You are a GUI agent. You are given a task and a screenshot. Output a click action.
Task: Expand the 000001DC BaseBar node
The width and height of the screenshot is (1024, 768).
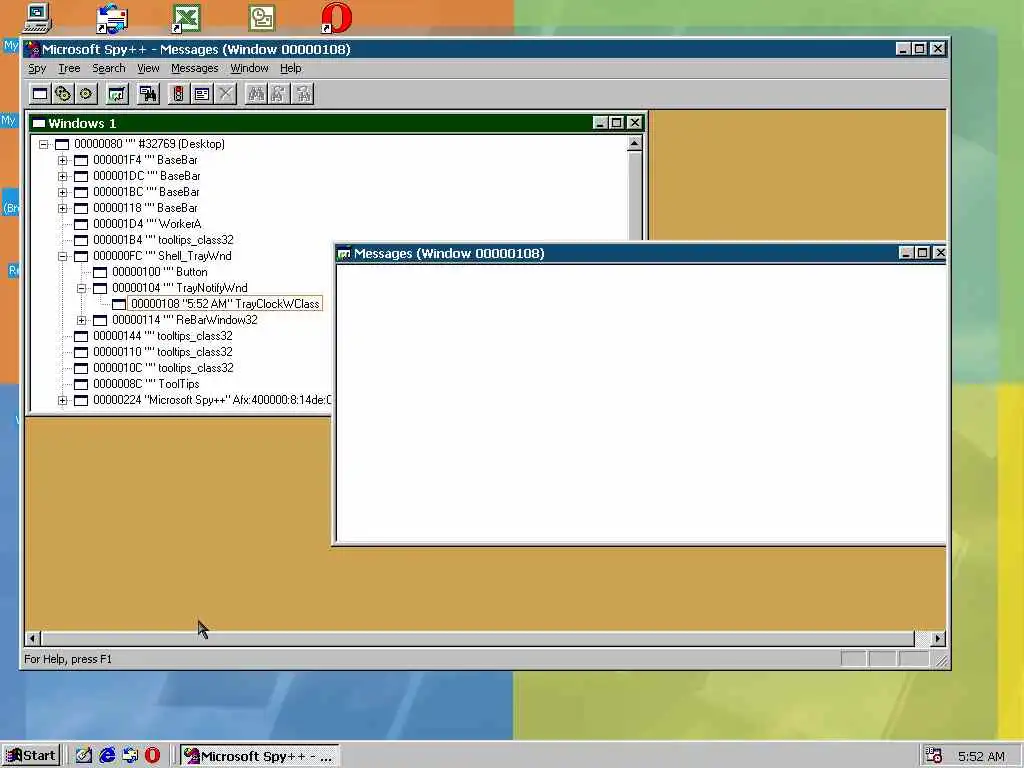point(63,176)
